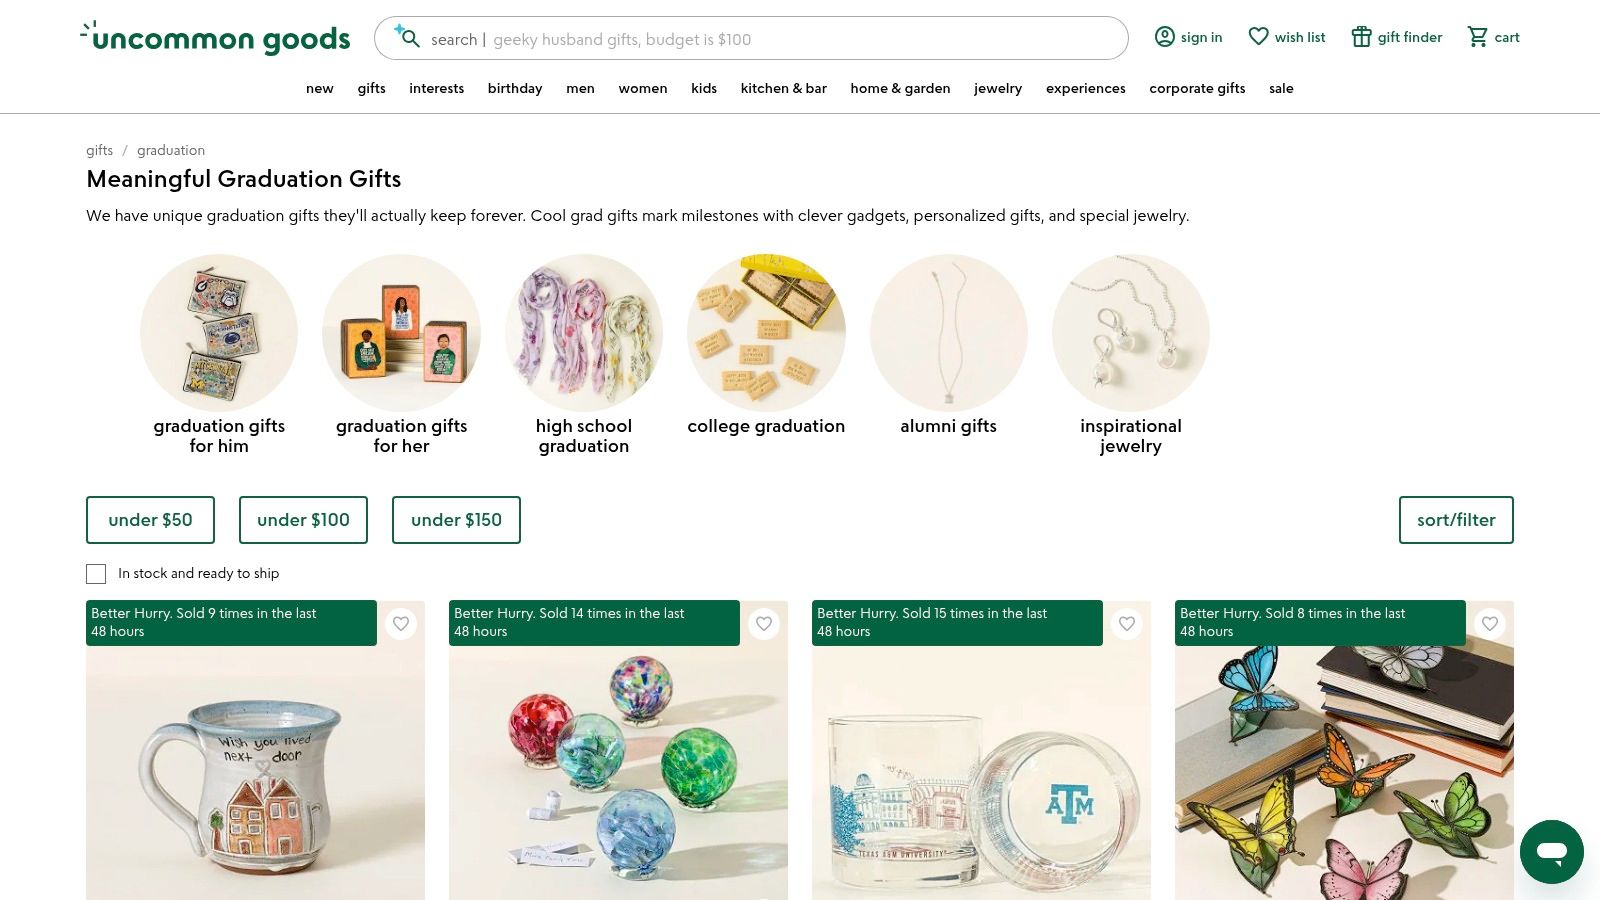Screen dimensions: 1600x900
Task: Open the gift finder gift-box icon
Action: pos(1361,37)
